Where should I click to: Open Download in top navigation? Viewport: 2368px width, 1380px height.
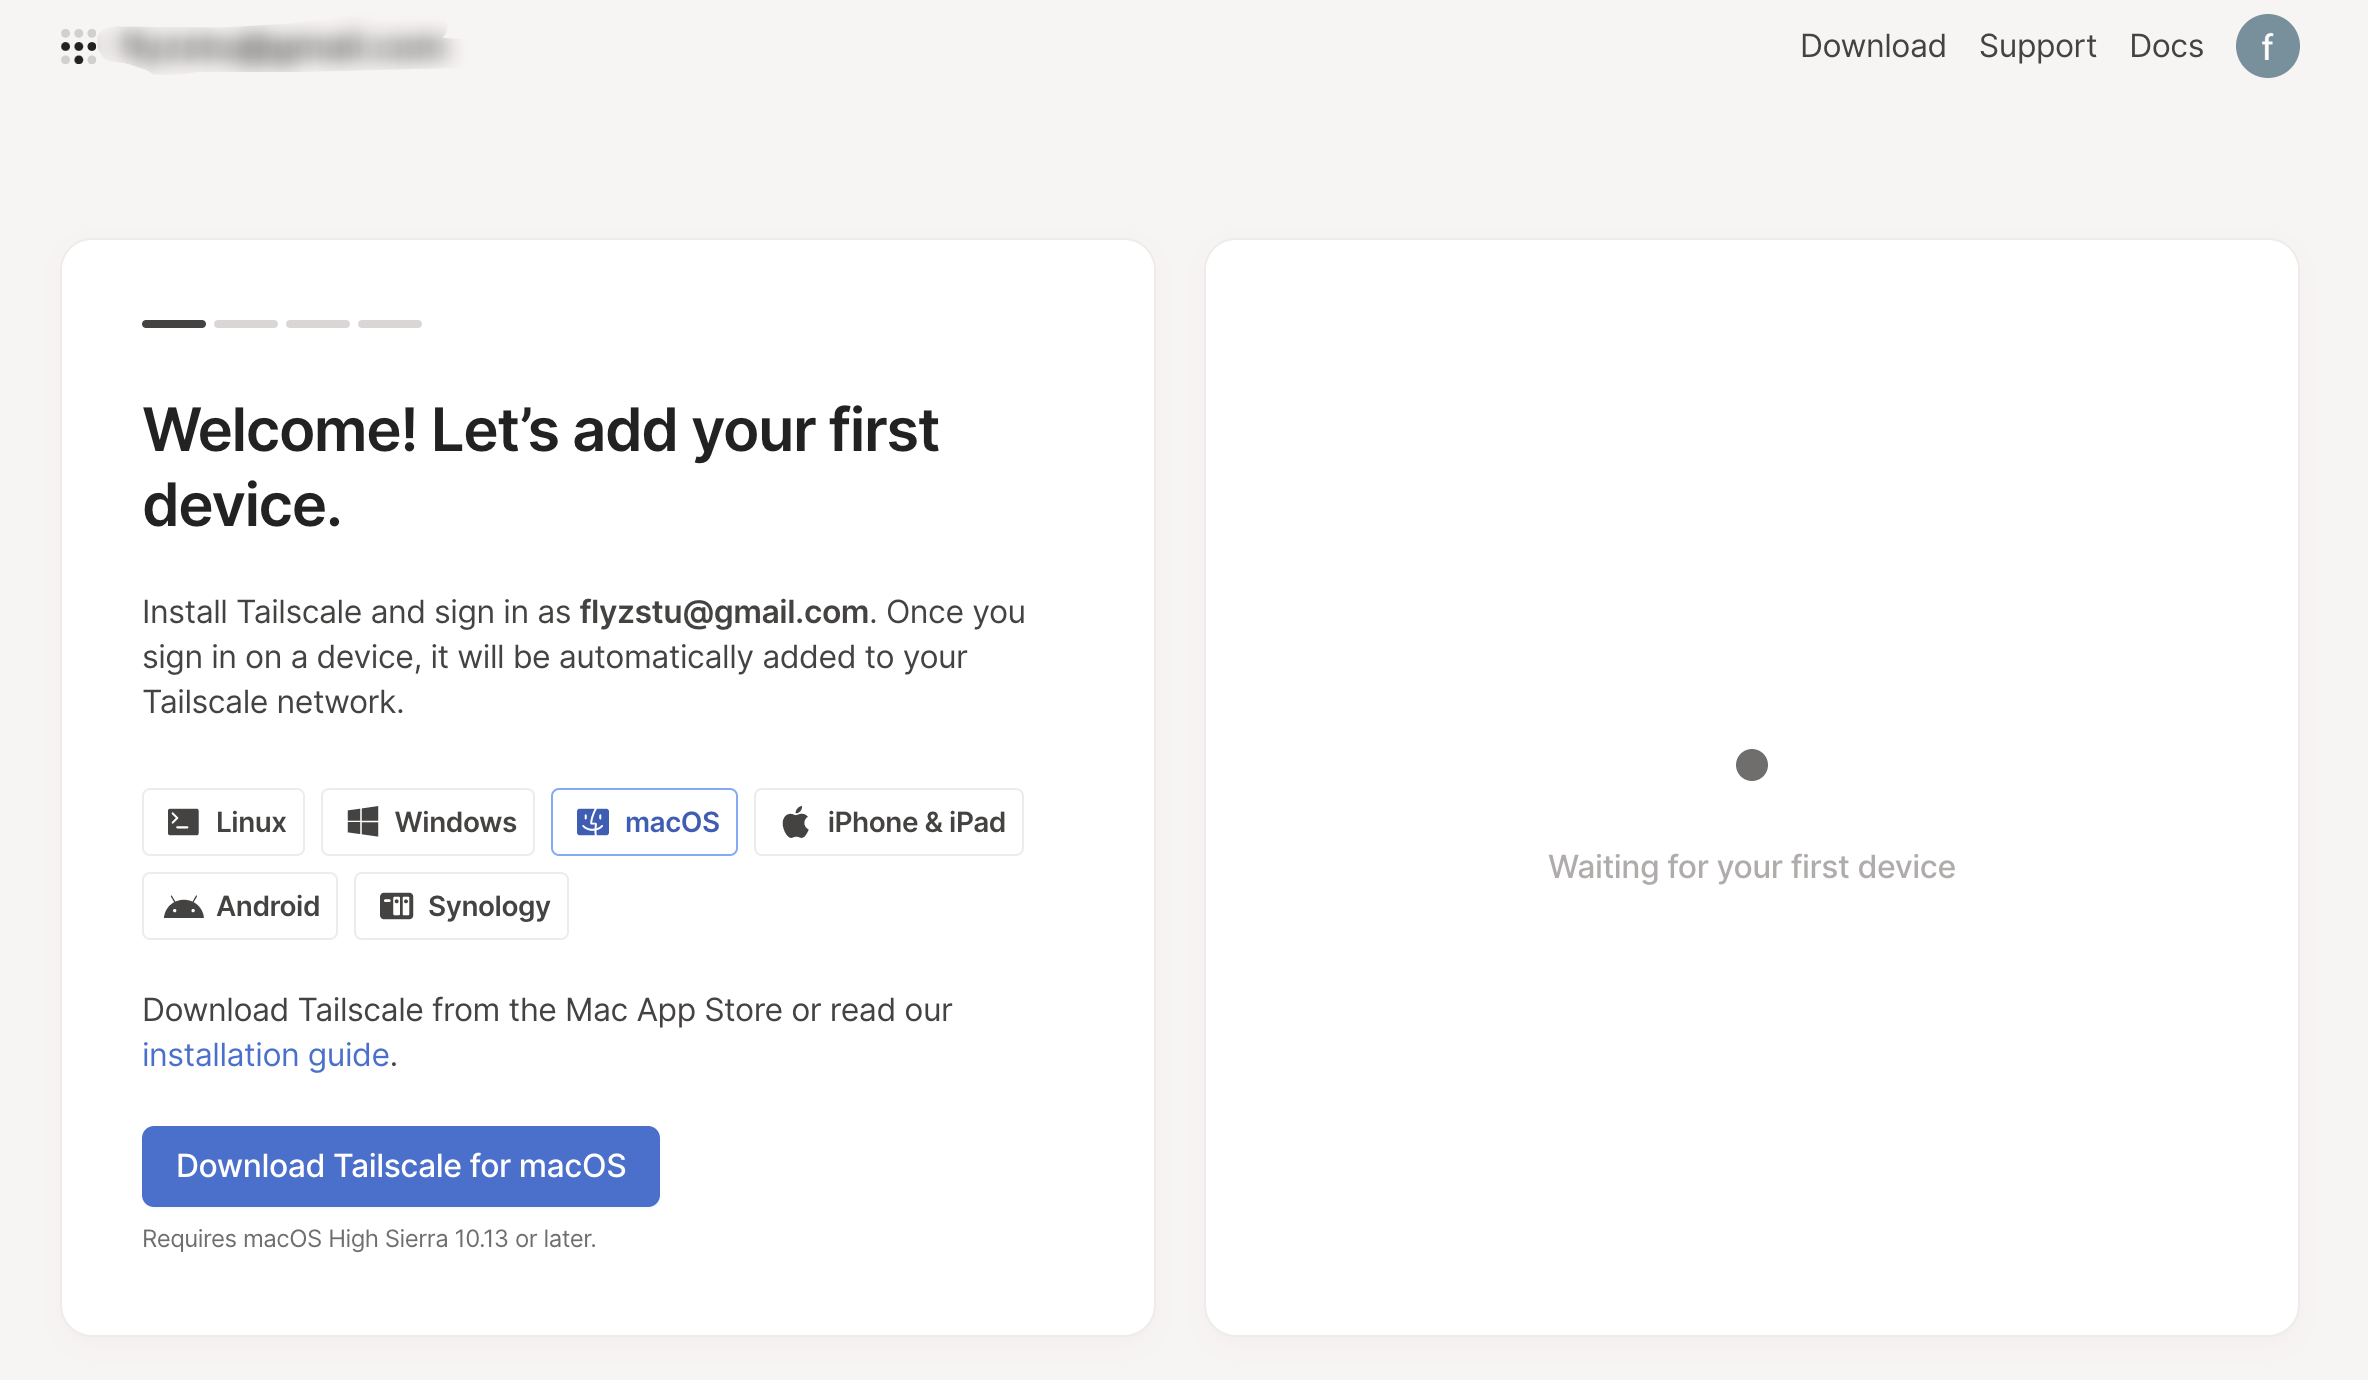click(1873, 46)
